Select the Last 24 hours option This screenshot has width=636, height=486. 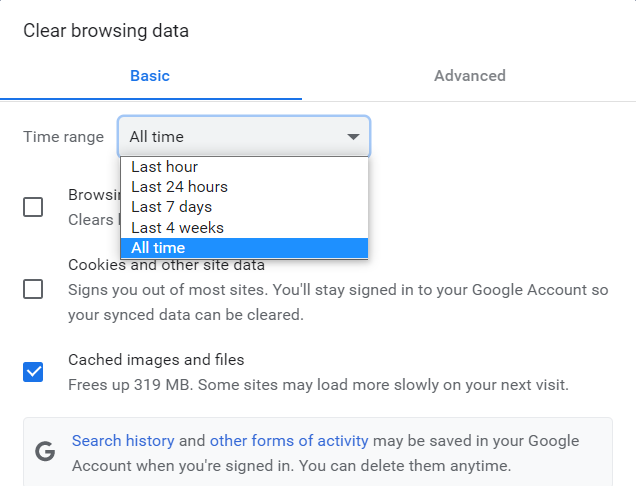180,187
